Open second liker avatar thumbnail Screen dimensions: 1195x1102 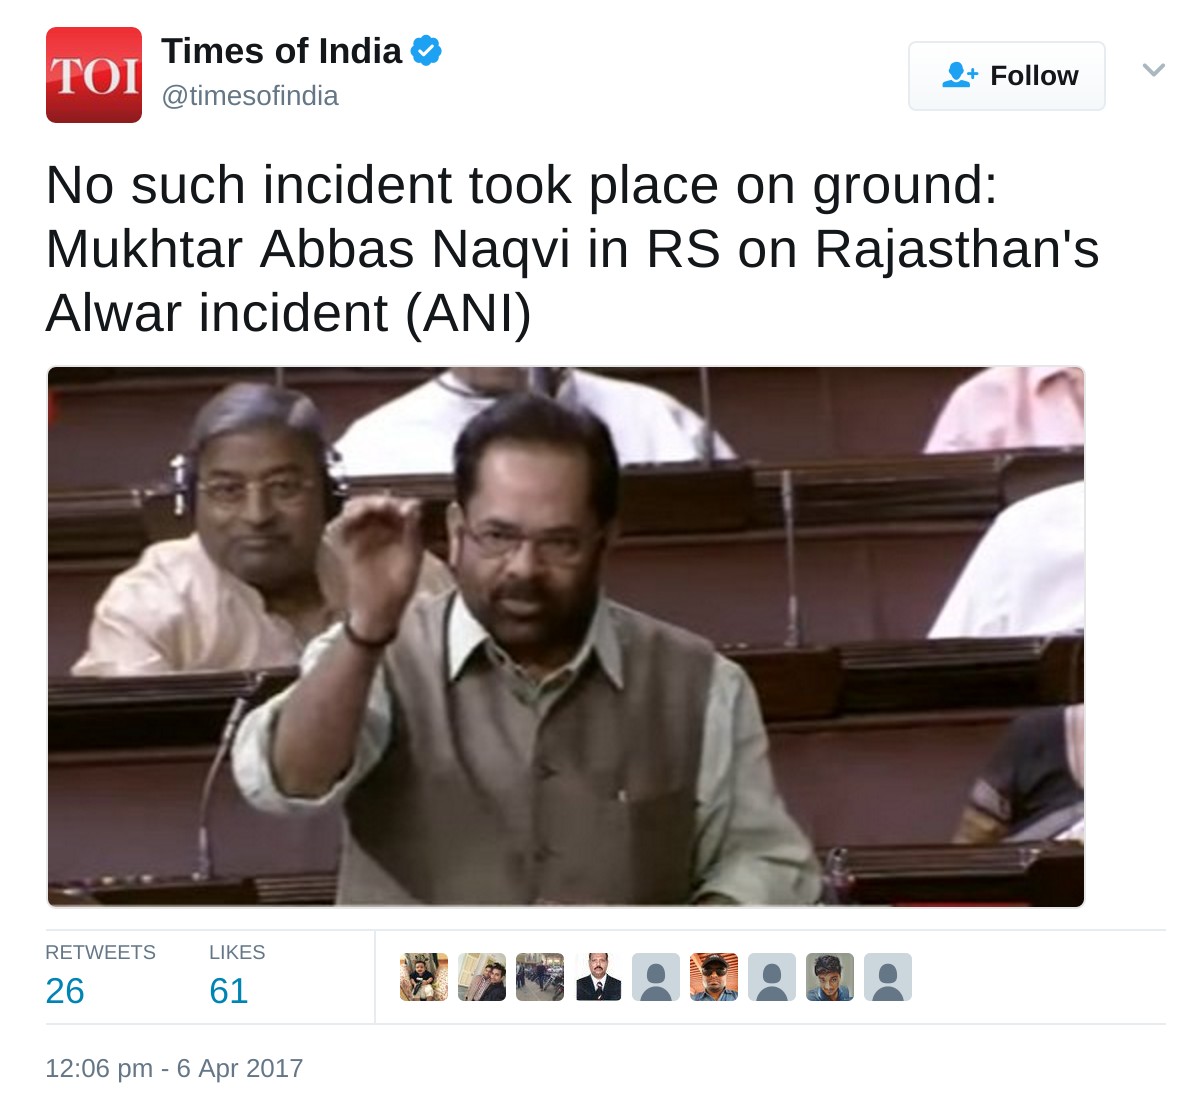(482, 977)
